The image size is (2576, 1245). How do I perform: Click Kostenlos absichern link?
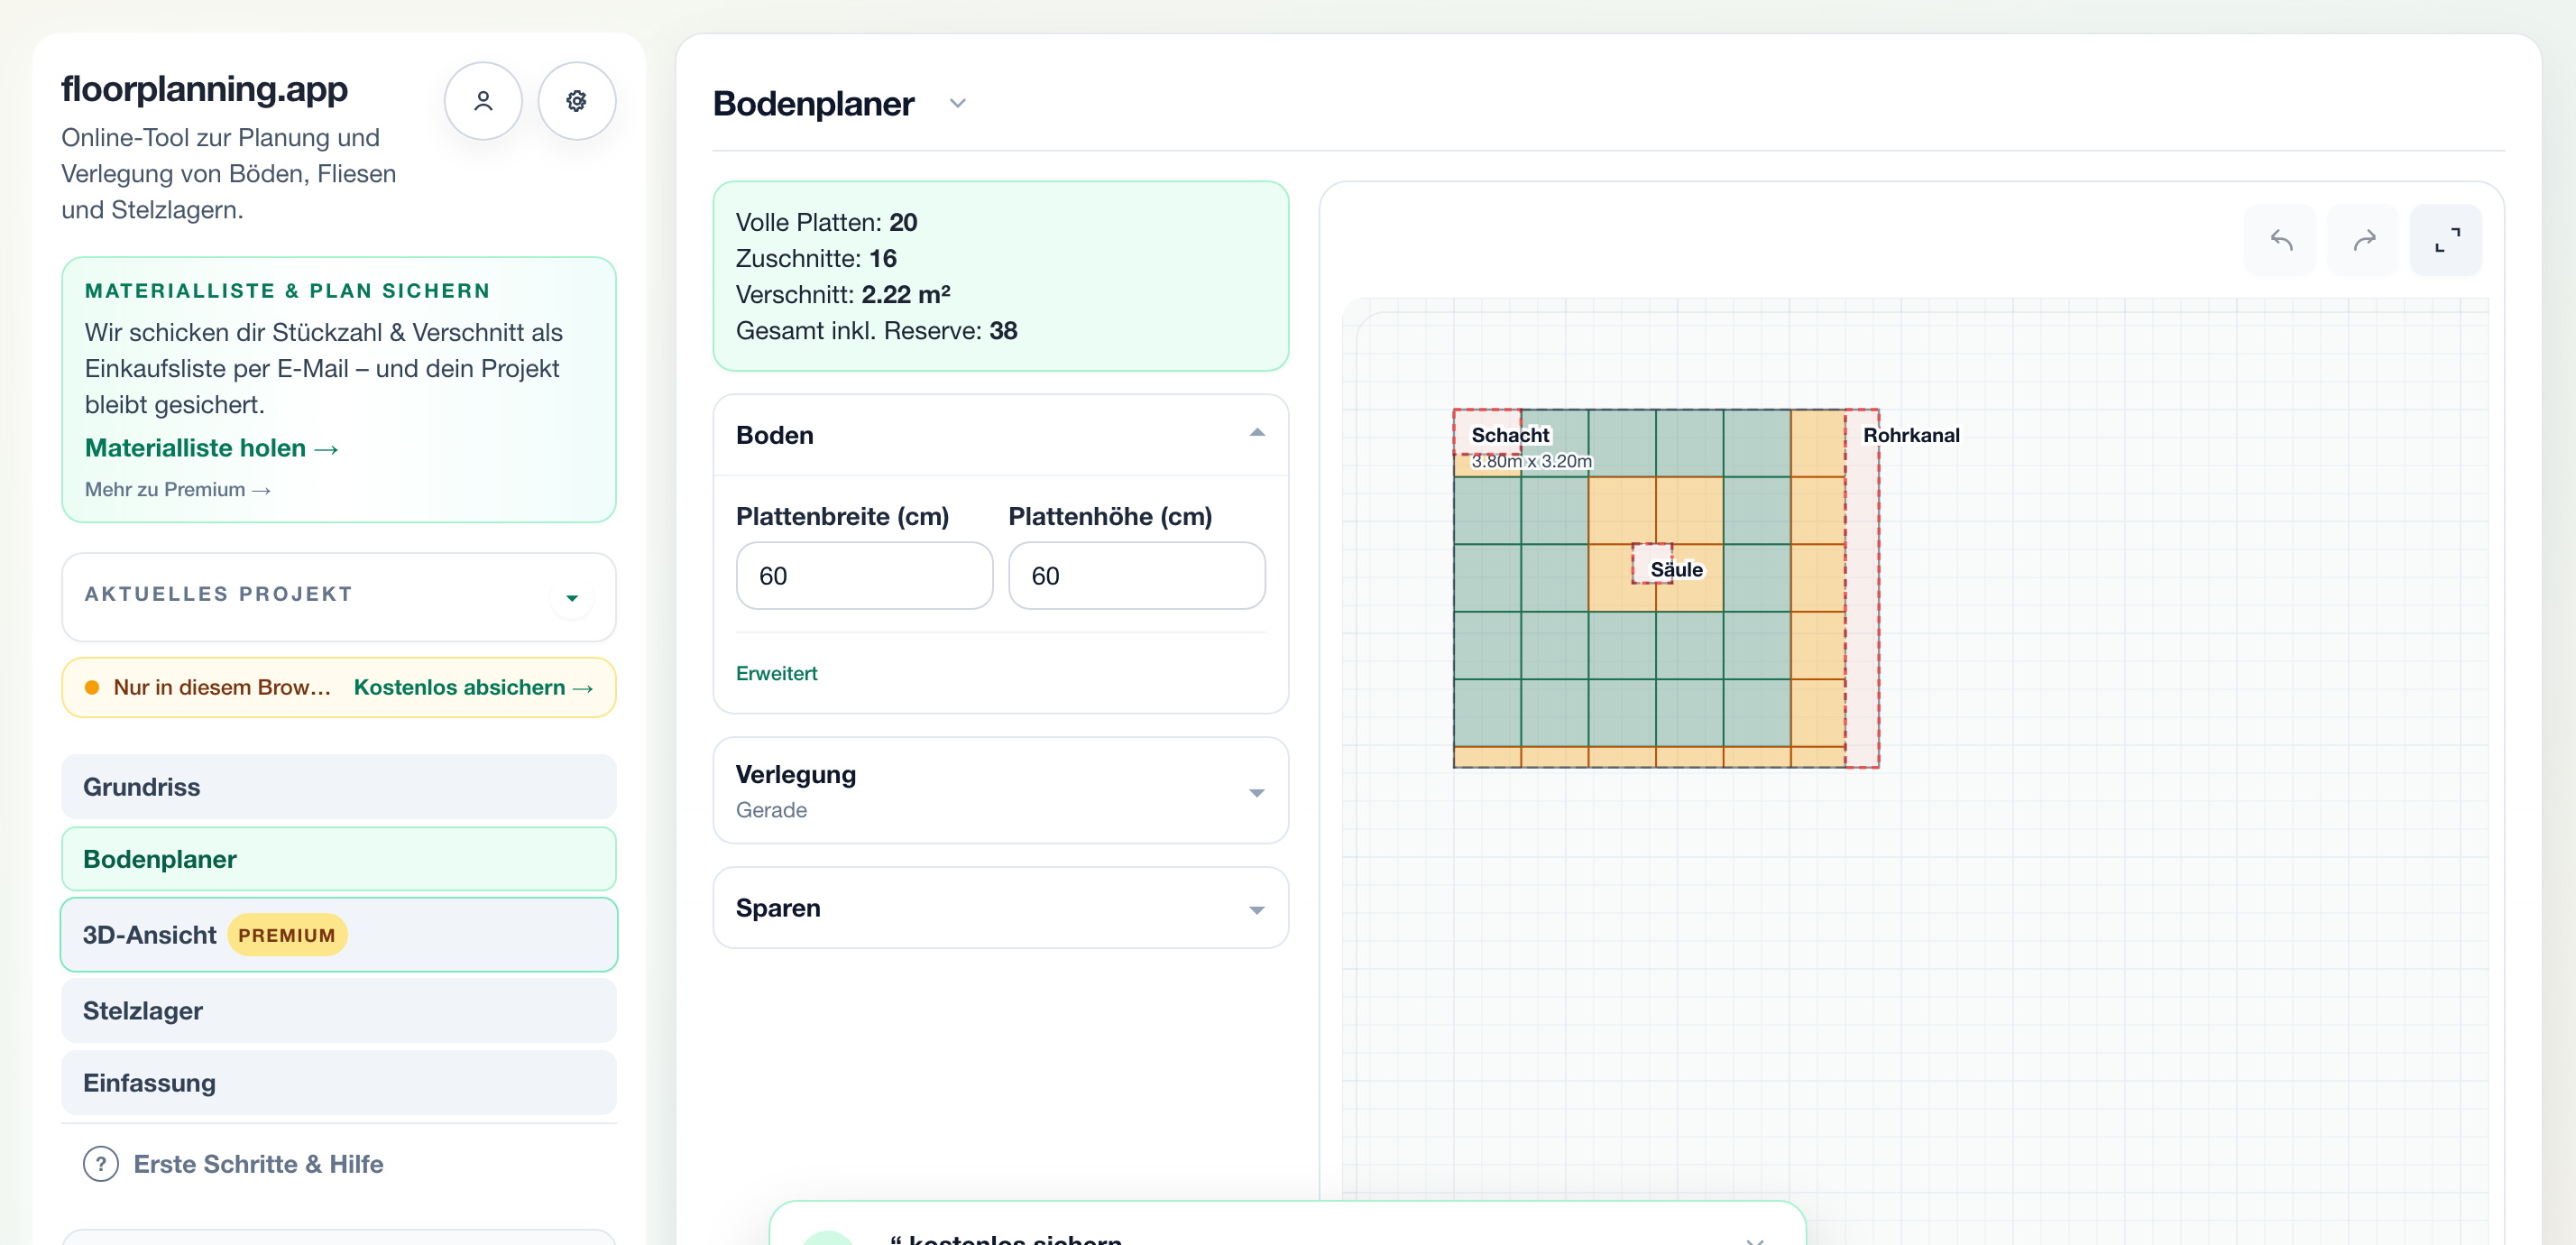pos(474,688)
